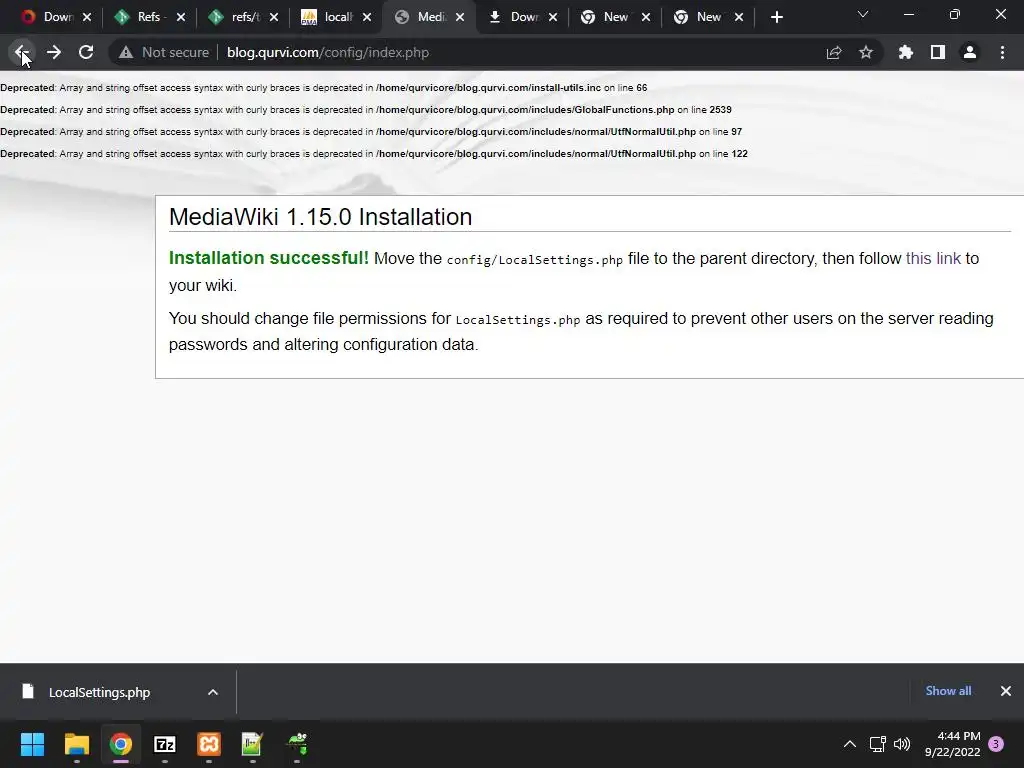
Task: Open Notepad++ from the taskbar
Action: (253, 744)
